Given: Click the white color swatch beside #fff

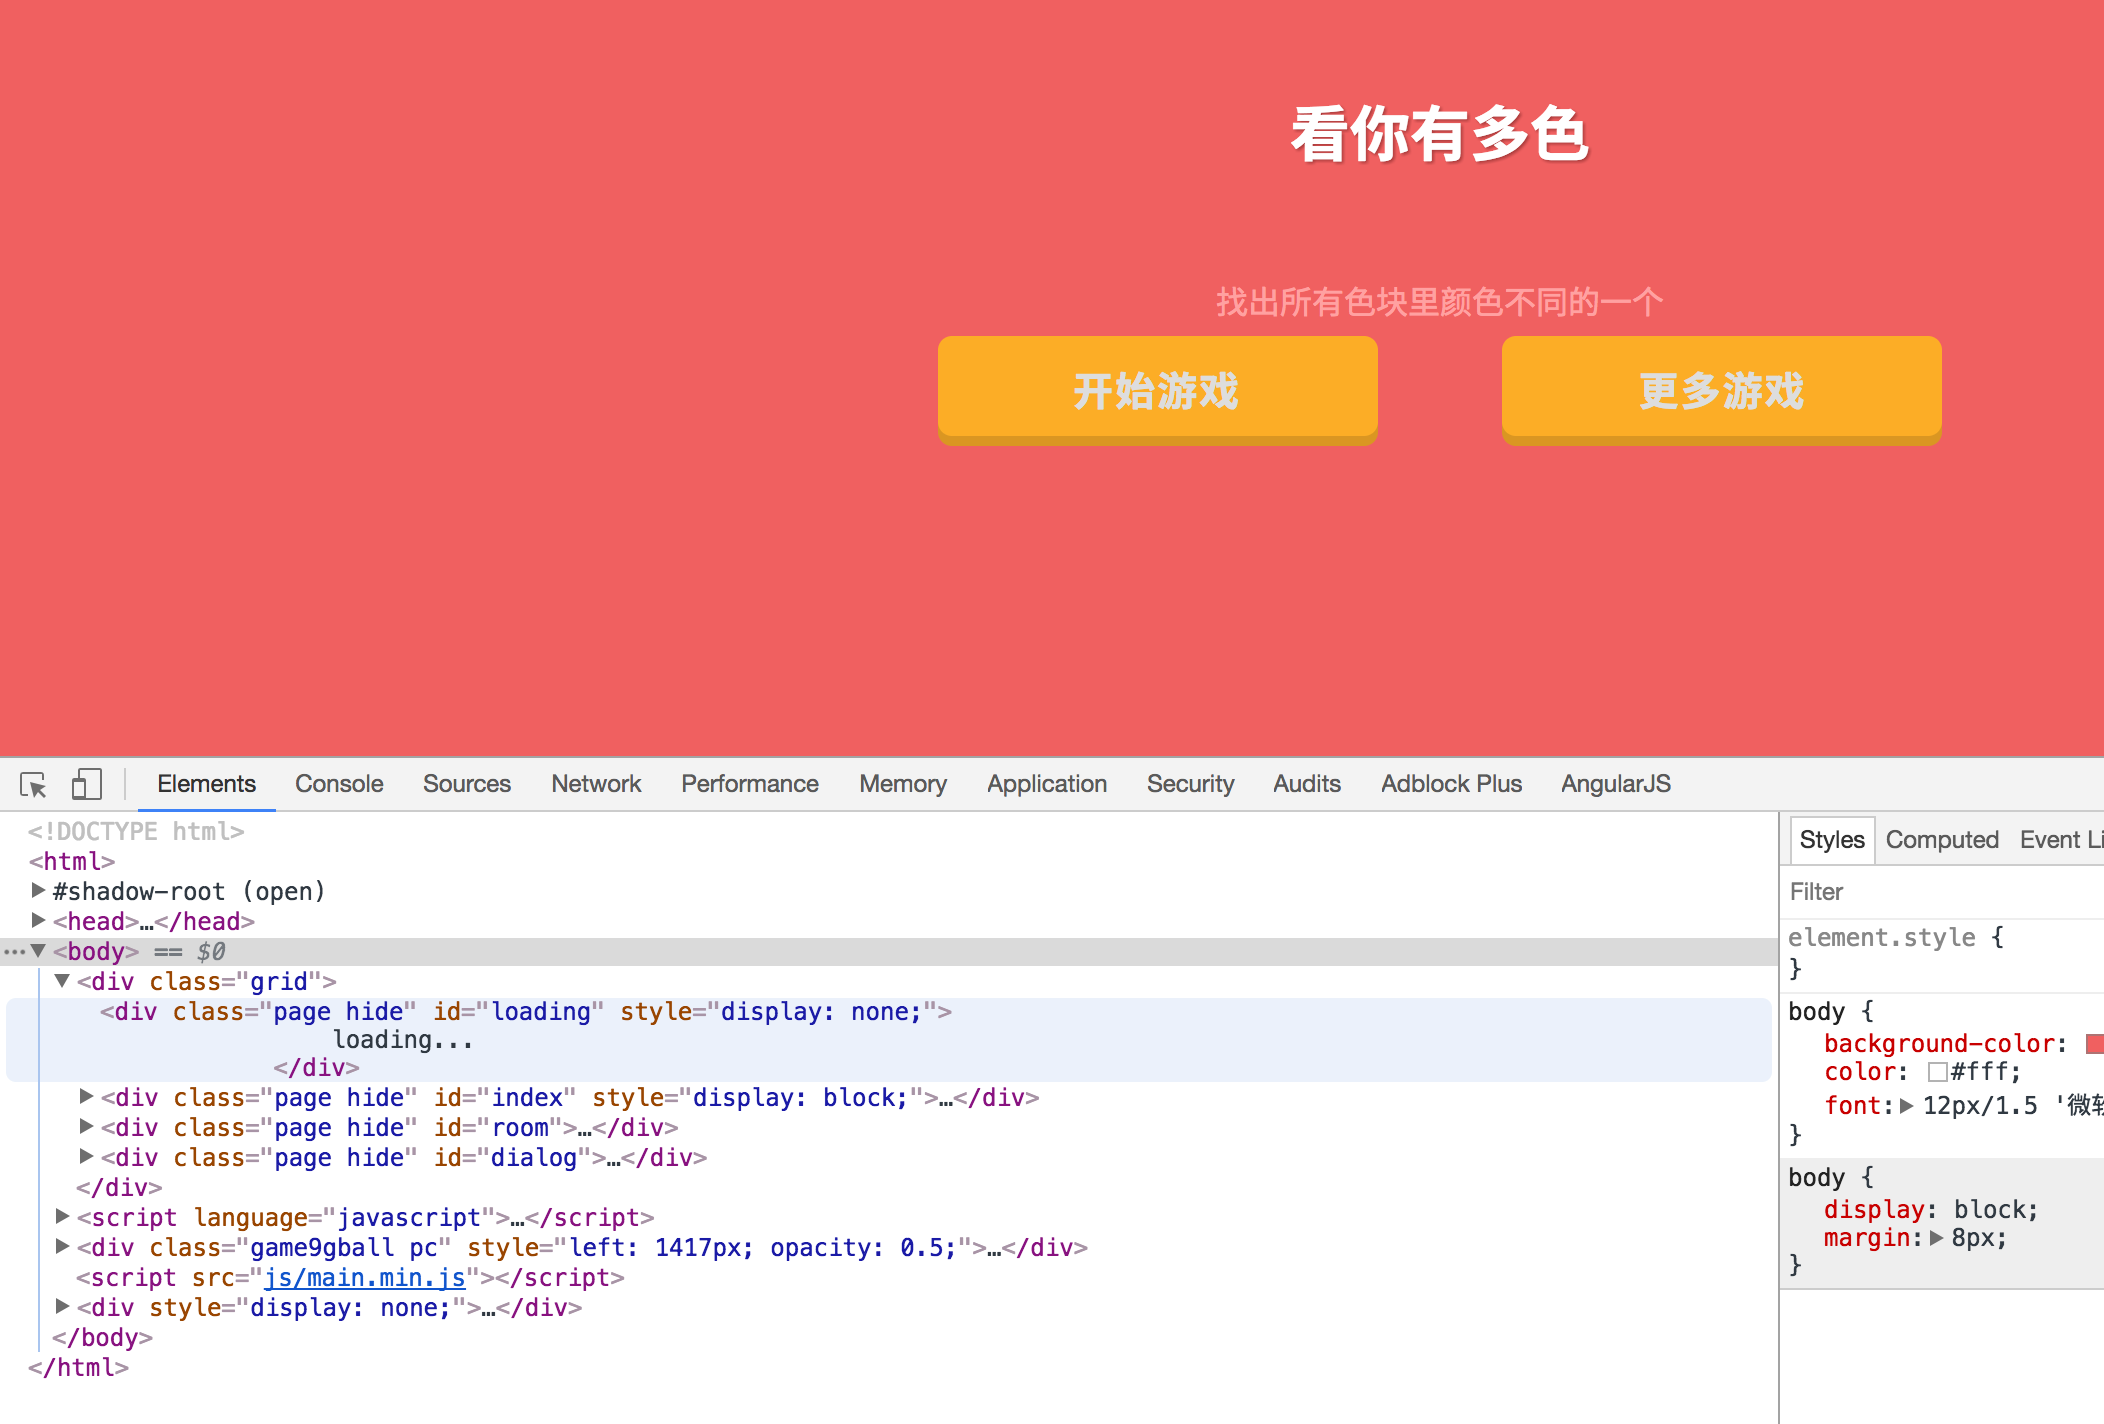Looking at the screenshot, I should coord(1937,1073).
